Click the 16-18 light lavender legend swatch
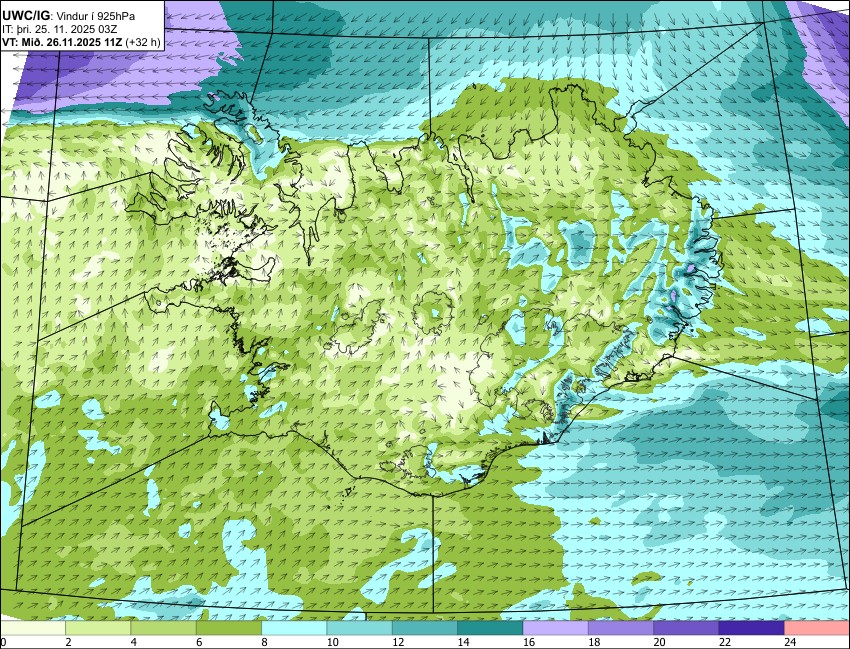Viewport: 850px width, 649px height. pos(556,628)
